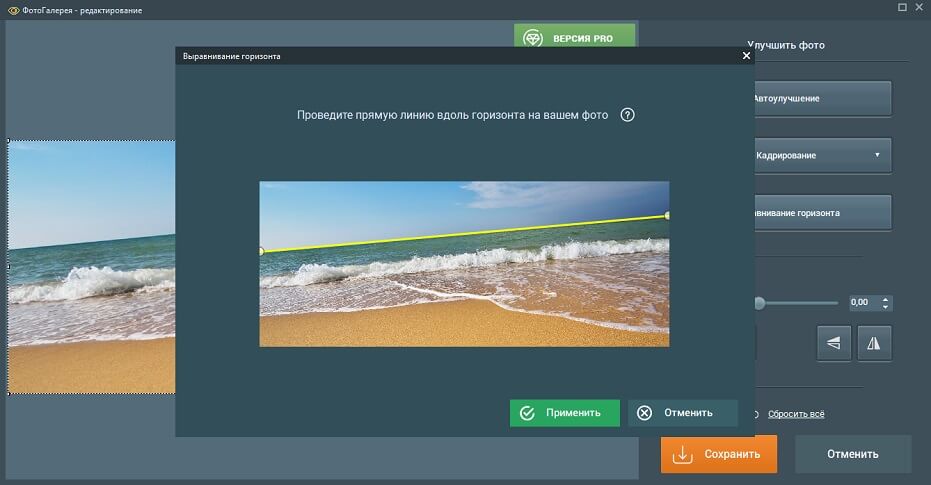Click the rotation slider handle
This screenshot has width=931, height=485.
(760, 302)
